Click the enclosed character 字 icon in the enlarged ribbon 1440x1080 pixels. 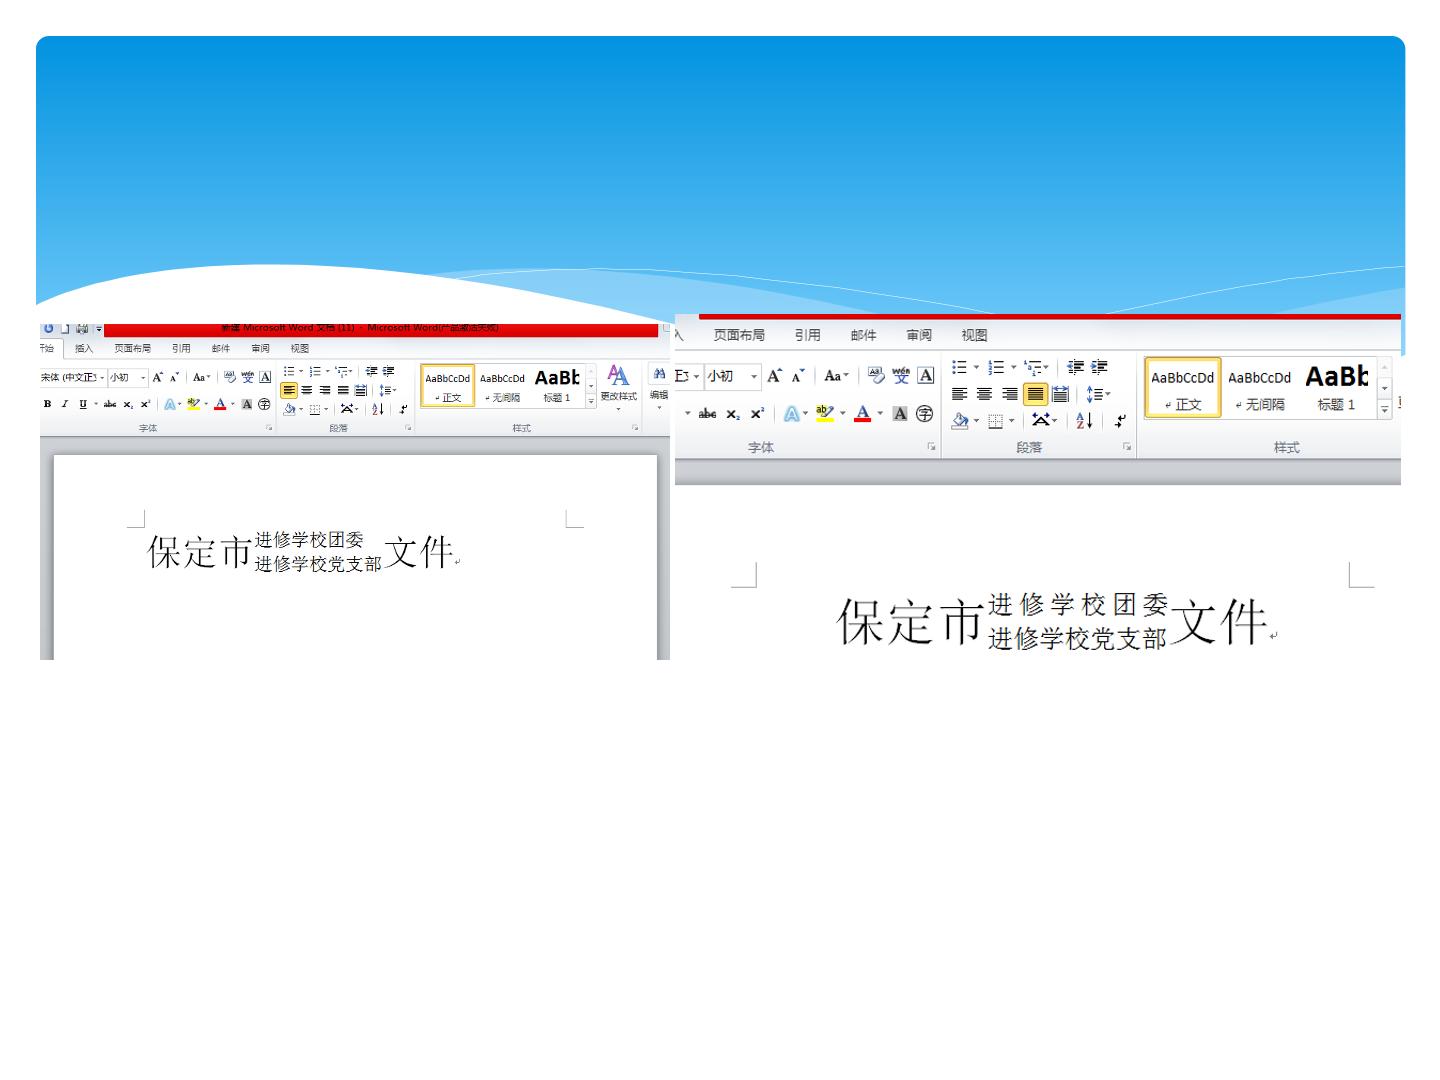coord(924,413)
